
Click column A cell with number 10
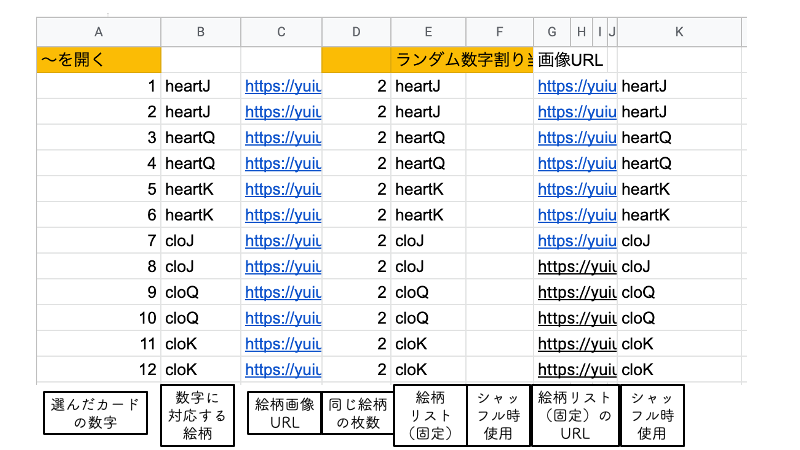click(98, 318)
